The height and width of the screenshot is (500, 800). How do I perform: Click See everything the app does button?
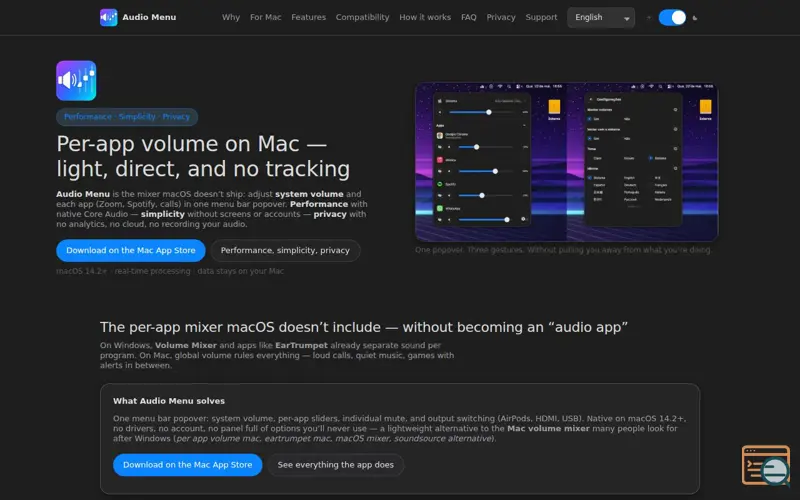tap(336, 465)
